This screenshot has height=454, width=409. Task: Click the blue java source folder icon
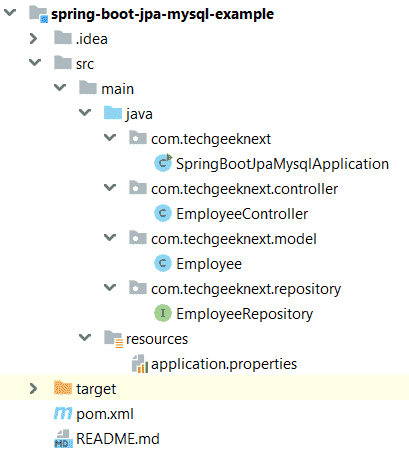[113, 113]
